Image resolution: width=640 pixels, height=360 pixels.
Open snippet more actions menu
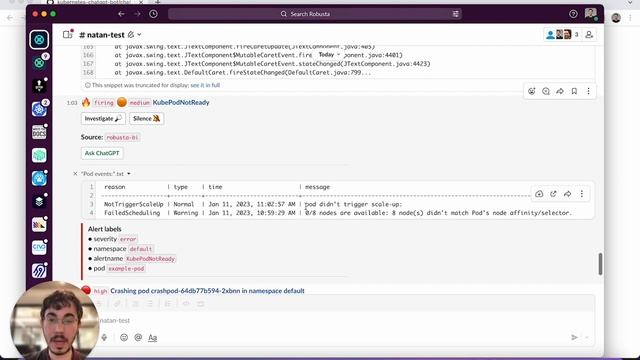(582, 194)
